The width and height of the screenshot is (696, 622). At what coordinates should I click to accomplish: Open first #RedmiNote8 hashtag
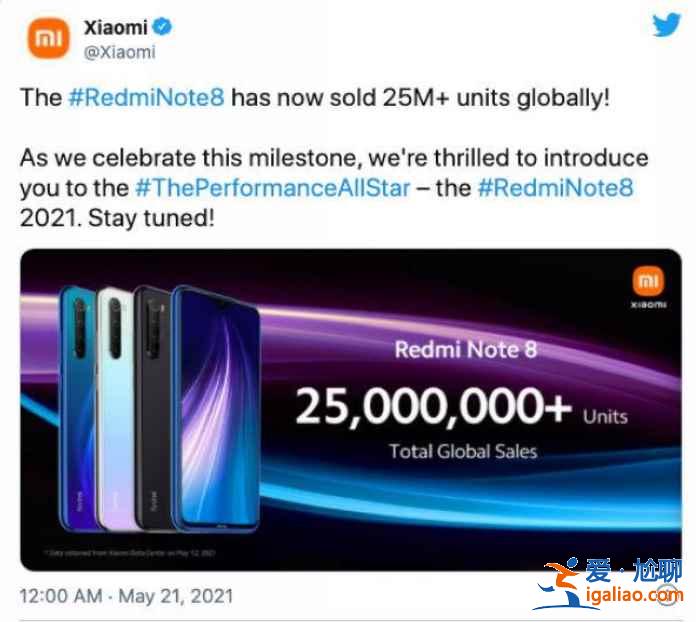pos(146,97)
